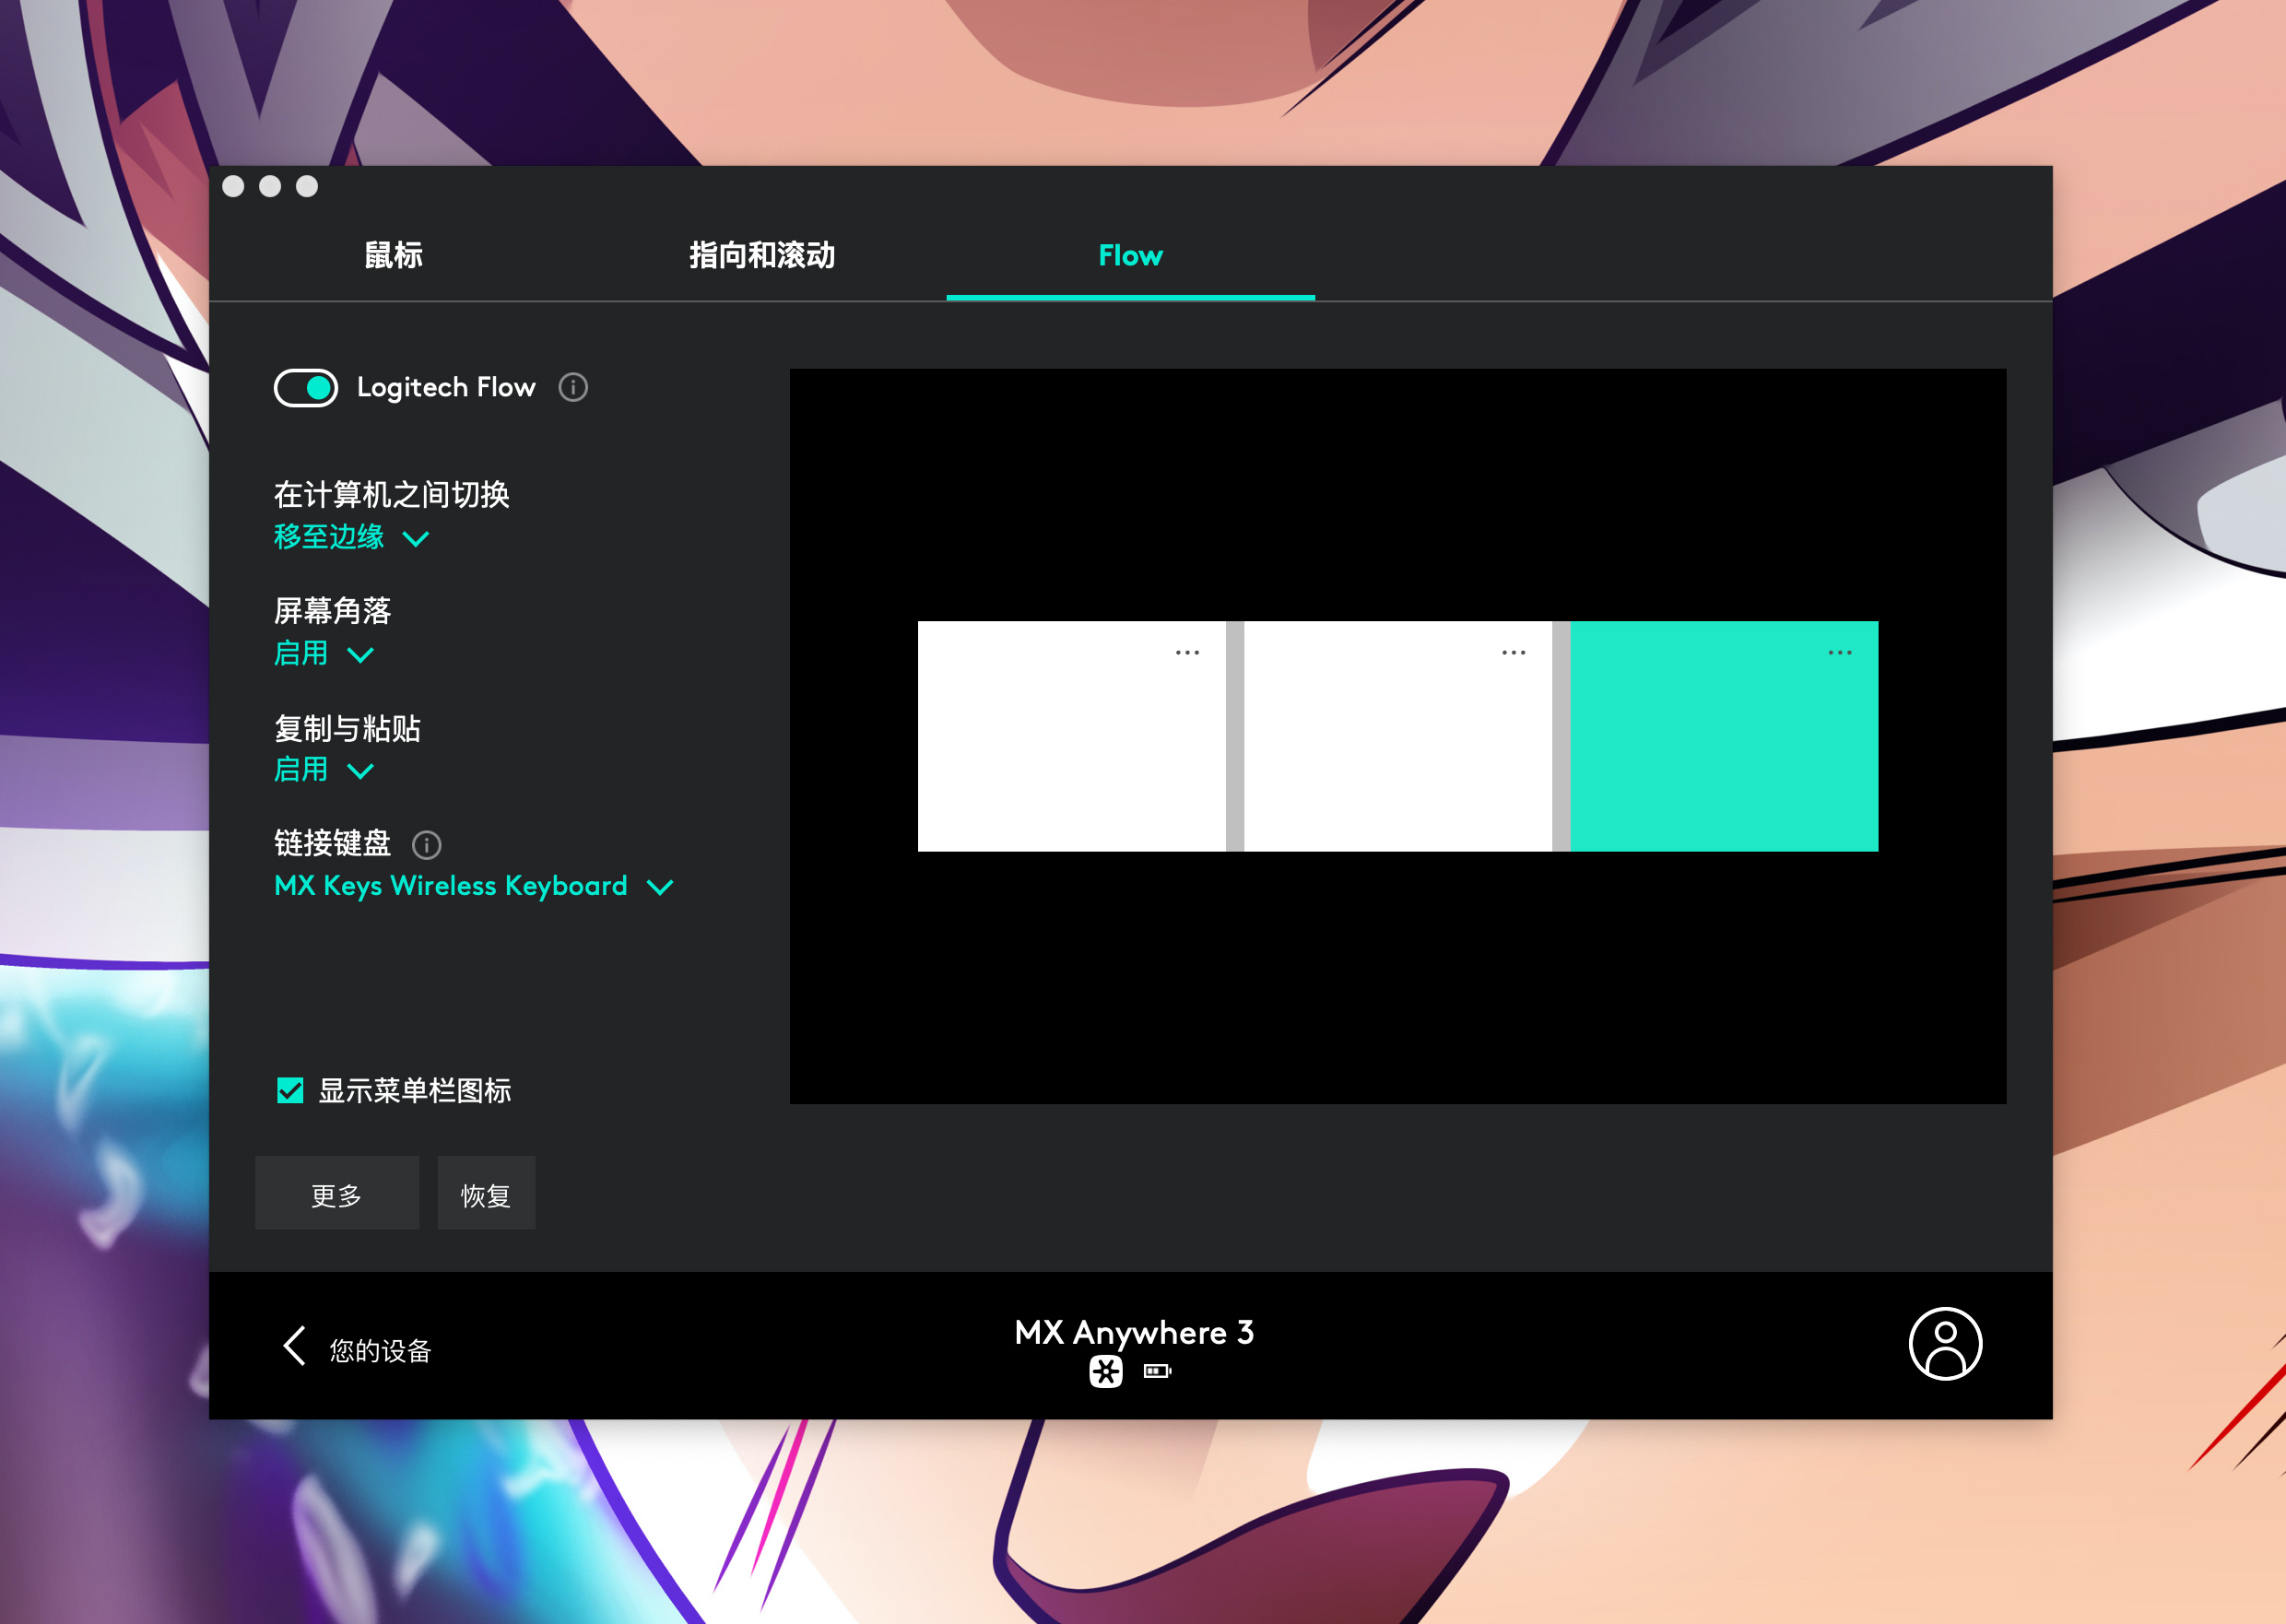Open three-dot menu on middle white computer
Viewport: 2286px width, 1624px height.
pos(1513,653)
